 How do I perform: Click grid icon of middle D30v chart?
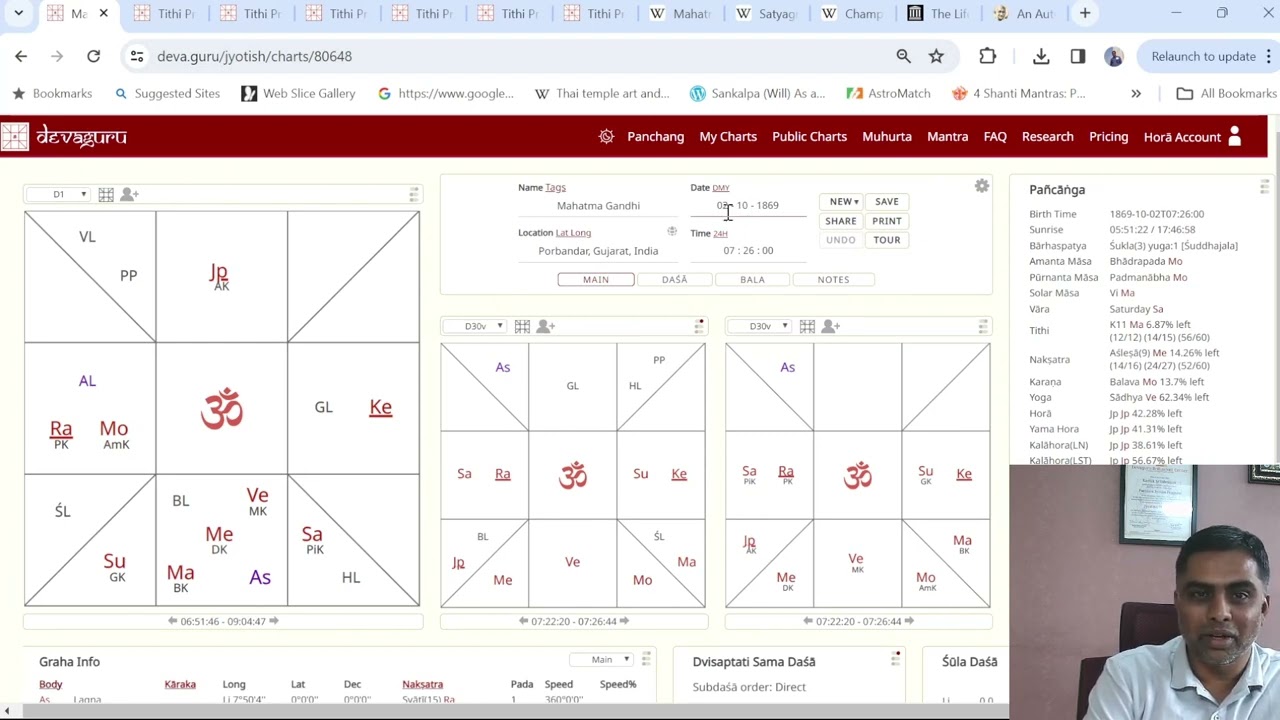coord(522,326)
